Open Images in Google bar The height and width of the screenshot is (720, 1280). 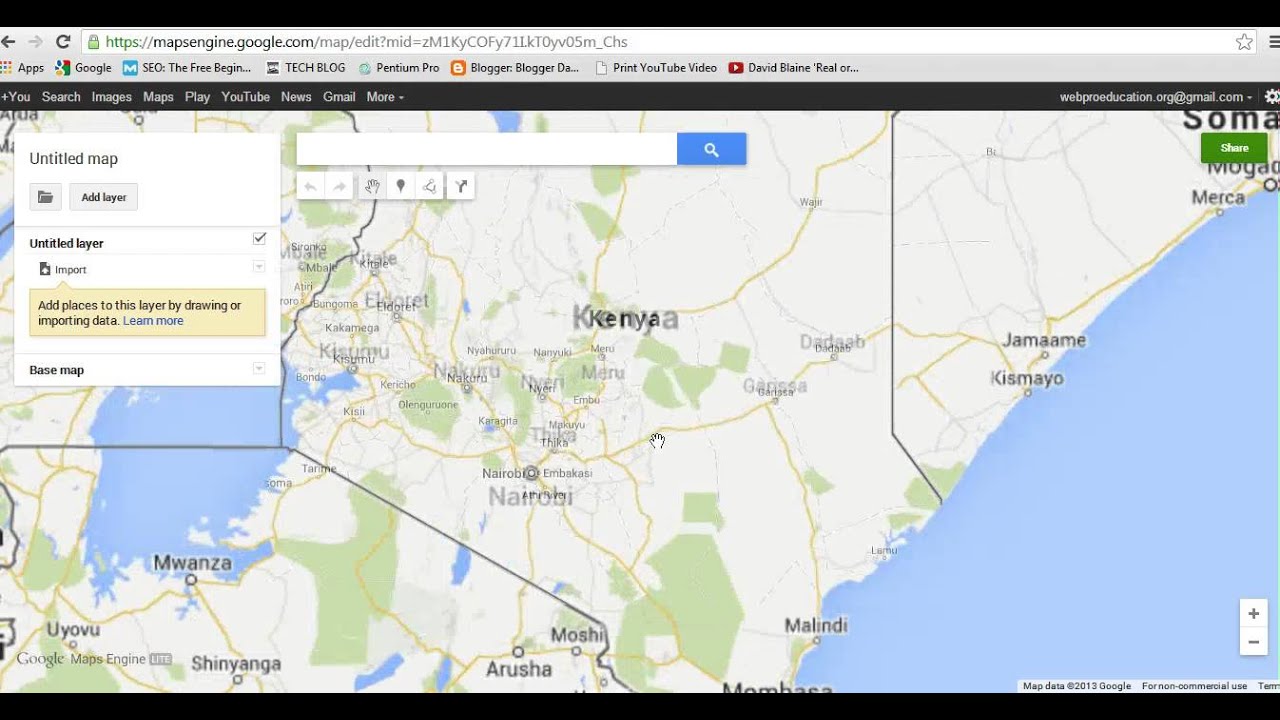(x=111, y=97)
